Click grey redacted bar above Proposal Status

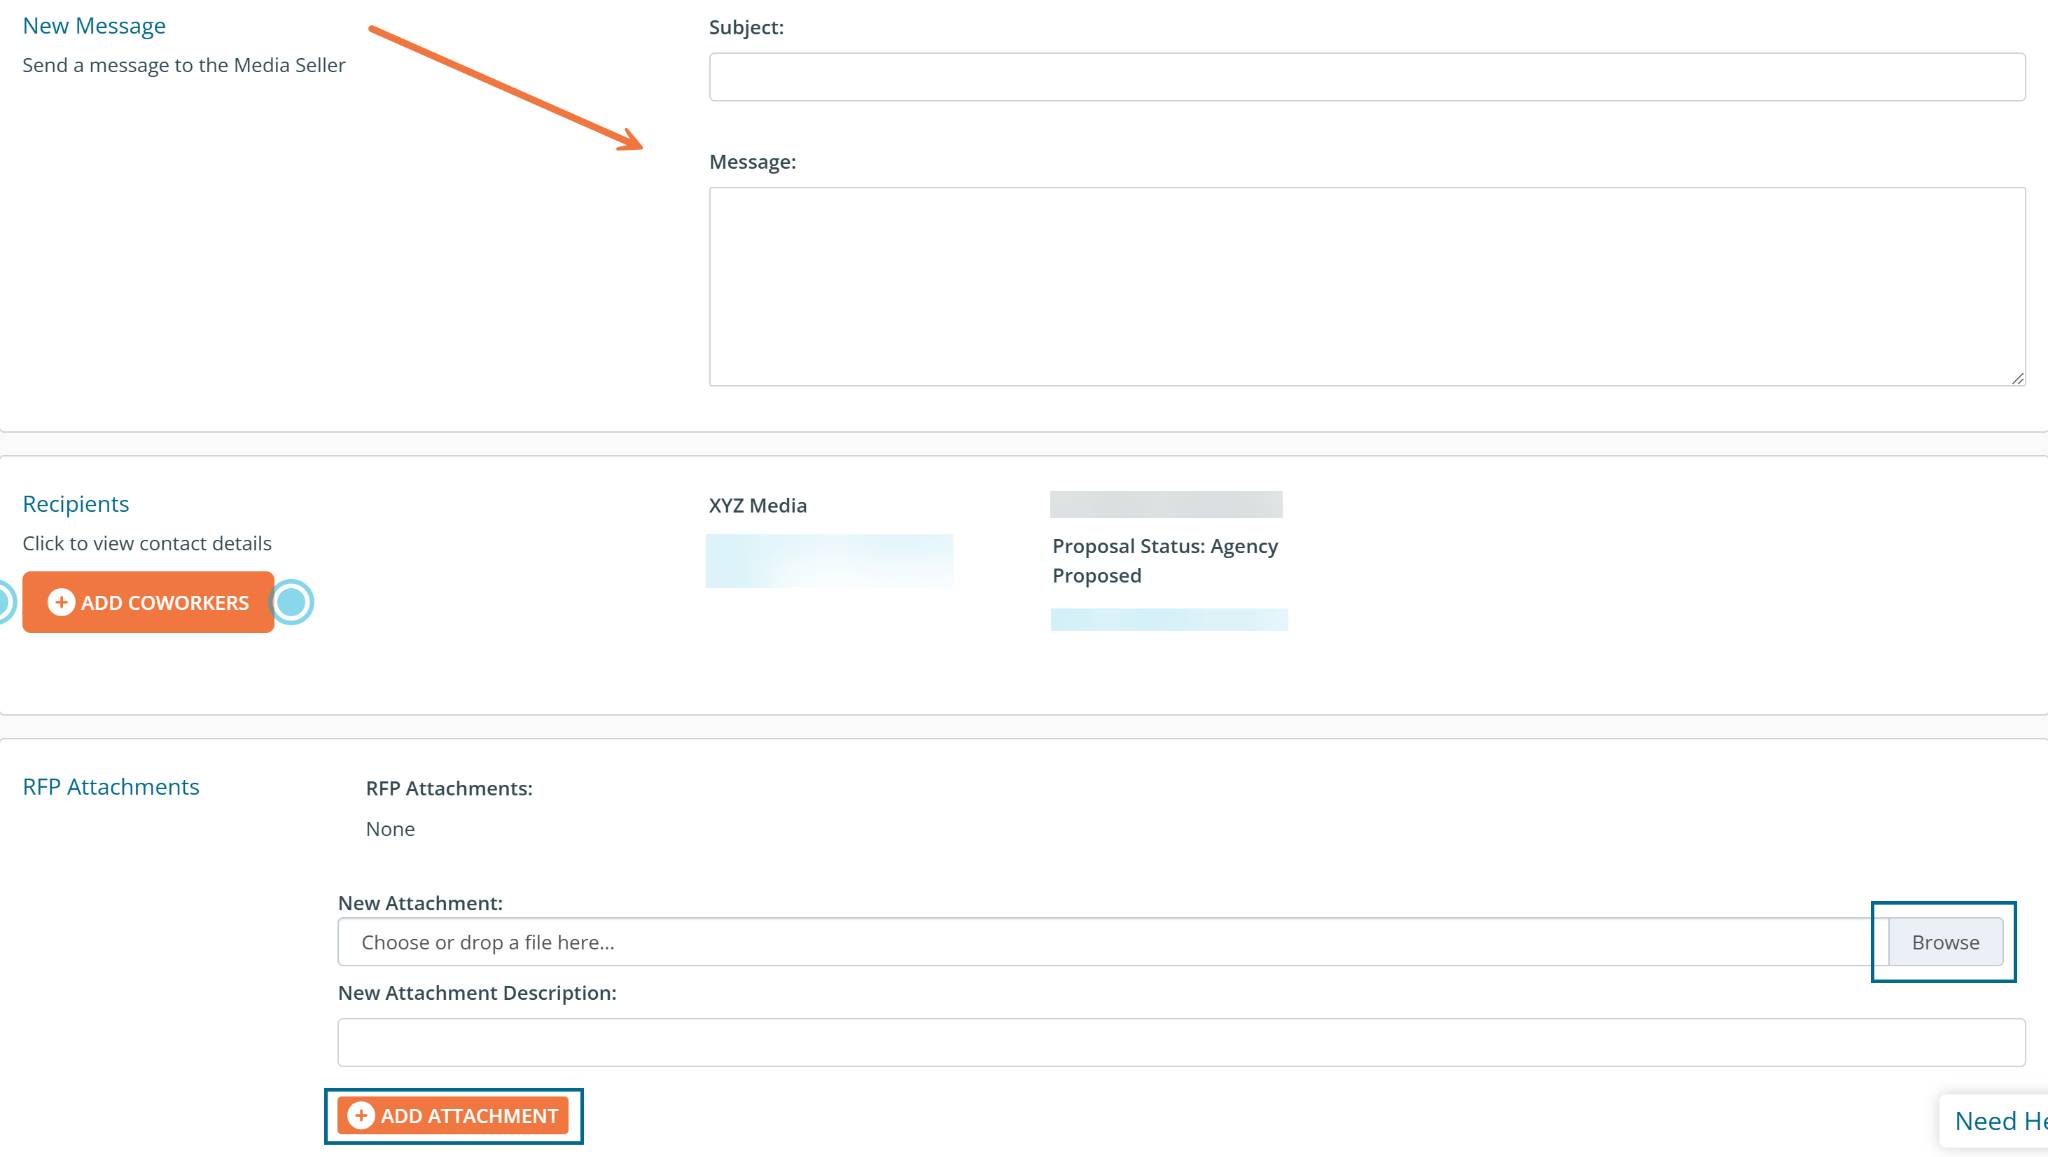coord(1165,504)
